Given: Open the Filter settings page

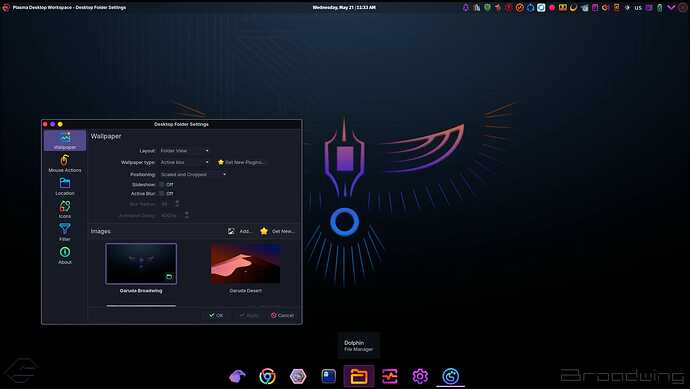Looking at the screenshot, I should [65, 232].
